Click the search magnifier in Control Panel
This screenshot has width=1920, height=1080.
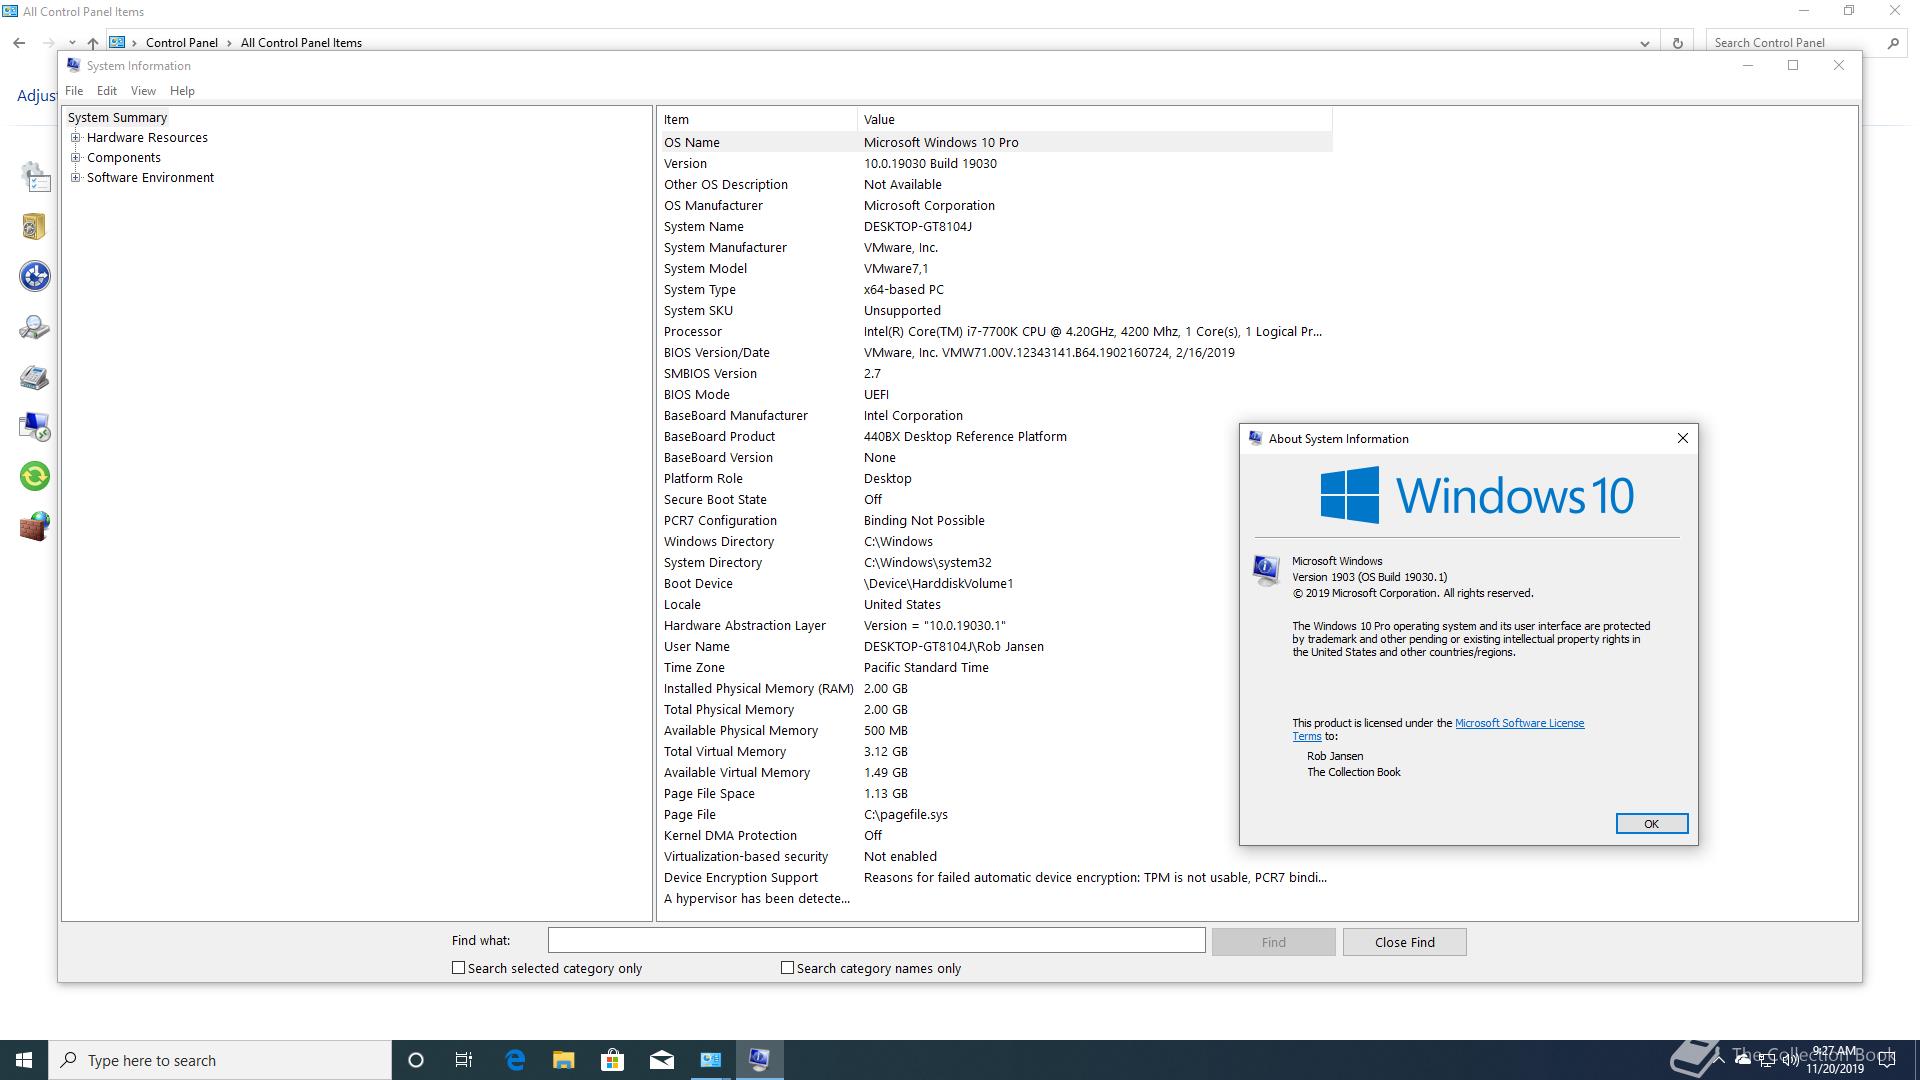(1892, 43)
